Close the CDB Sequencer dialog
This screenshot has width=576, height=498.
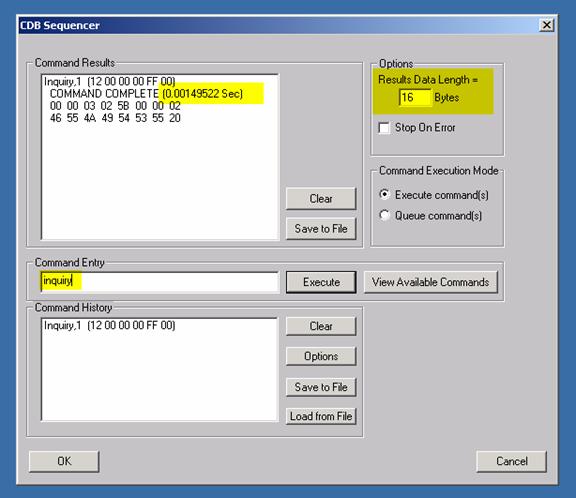[547, 25]
